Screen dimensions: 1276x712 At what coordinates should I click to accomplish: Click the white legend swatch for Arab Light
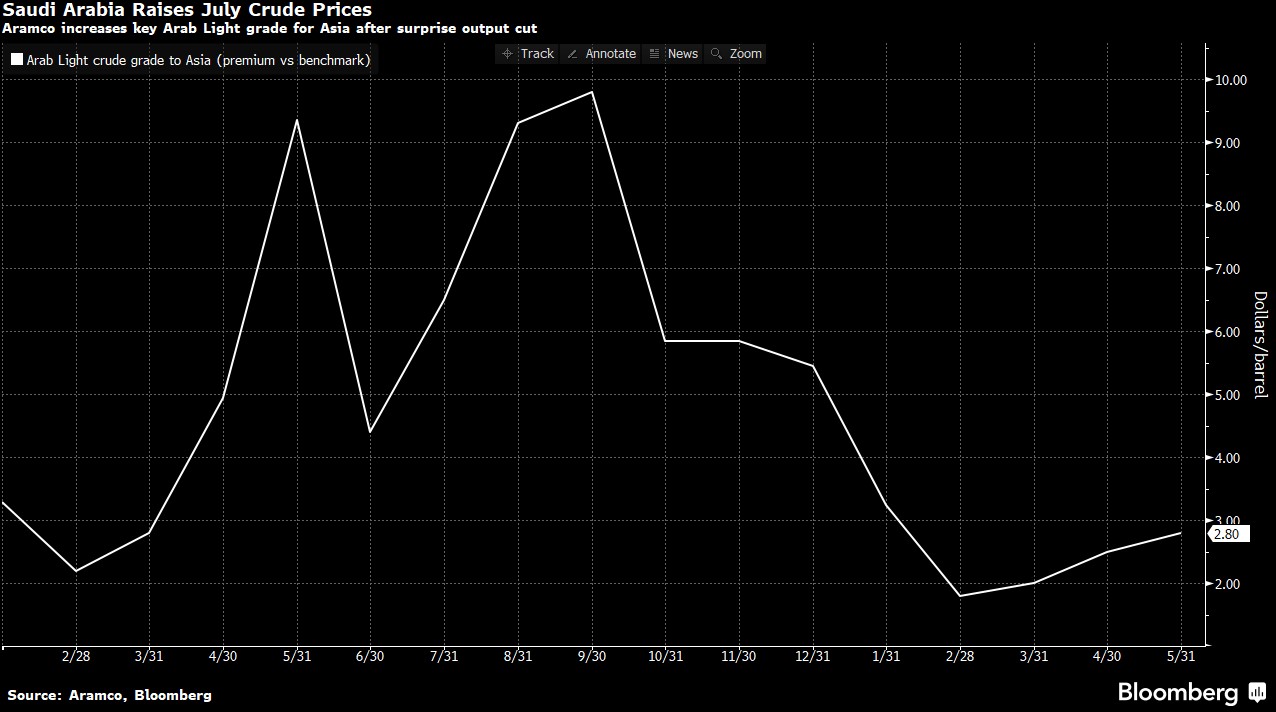coord(17,60)
